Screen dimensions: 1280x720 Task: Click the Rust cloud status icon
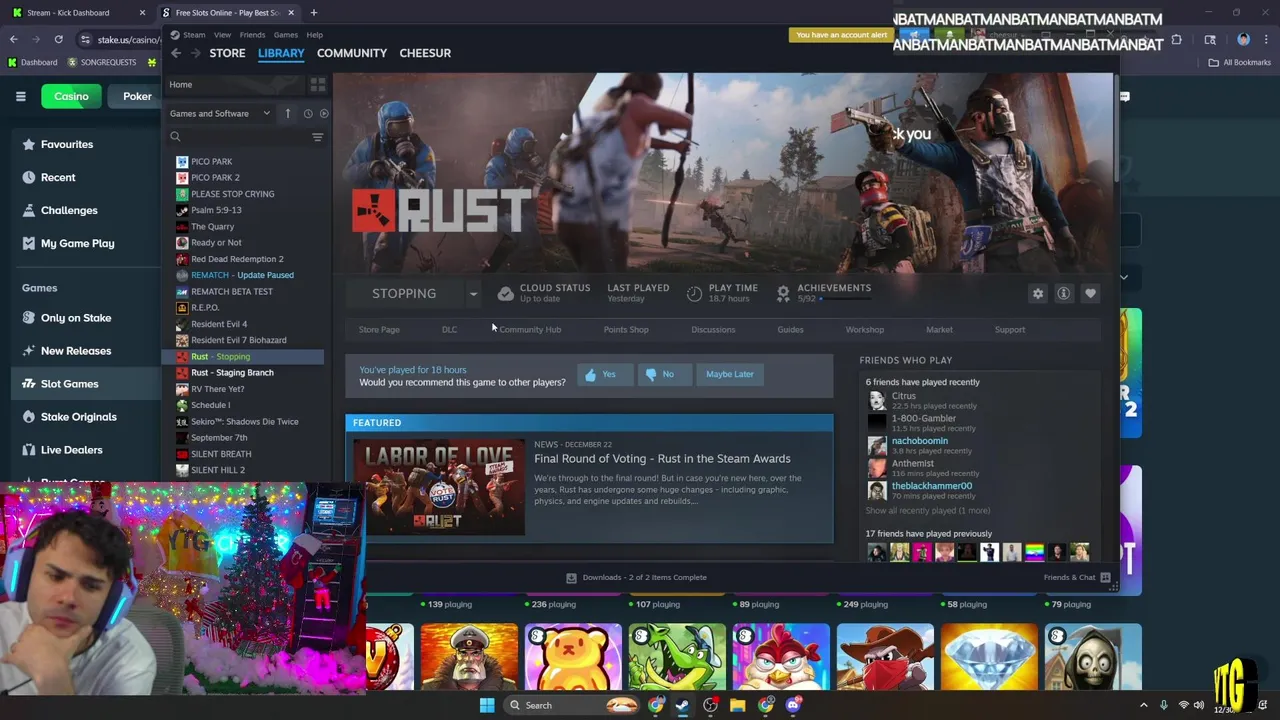(x=506, y=293)
